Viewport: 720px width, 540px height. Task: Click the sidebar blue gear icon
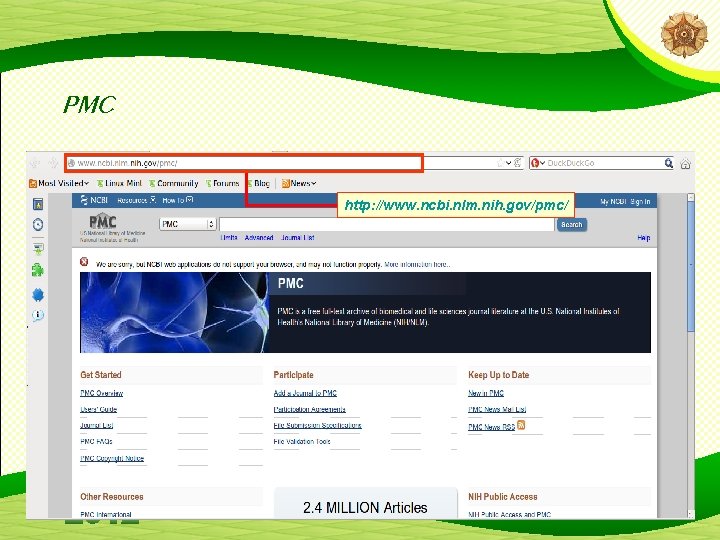[x=38, y=295]
